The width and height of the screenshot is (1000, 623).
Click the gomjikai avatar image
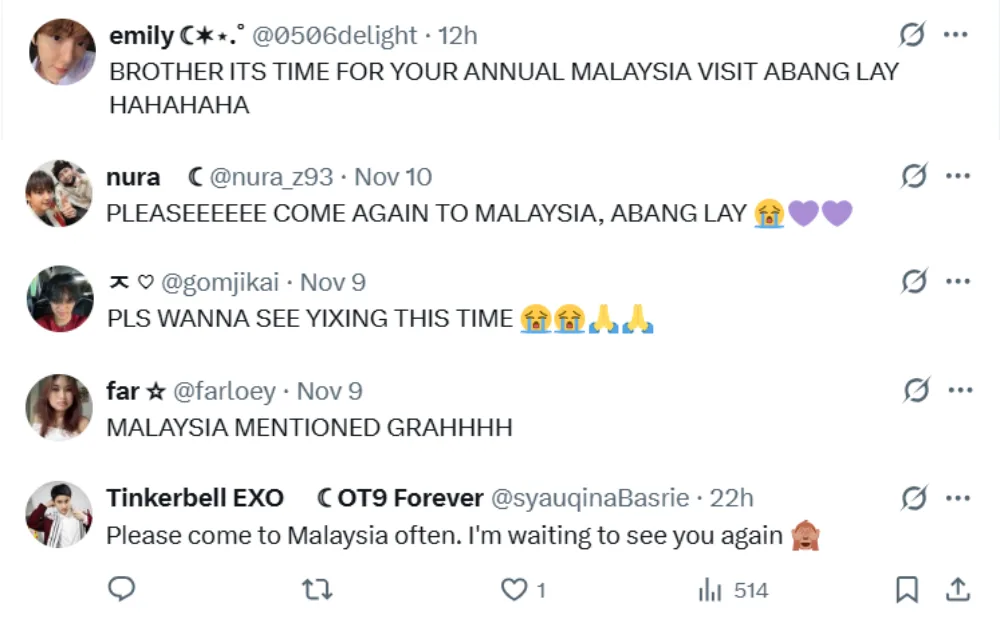pyautogui.click(x=59, y=298)
